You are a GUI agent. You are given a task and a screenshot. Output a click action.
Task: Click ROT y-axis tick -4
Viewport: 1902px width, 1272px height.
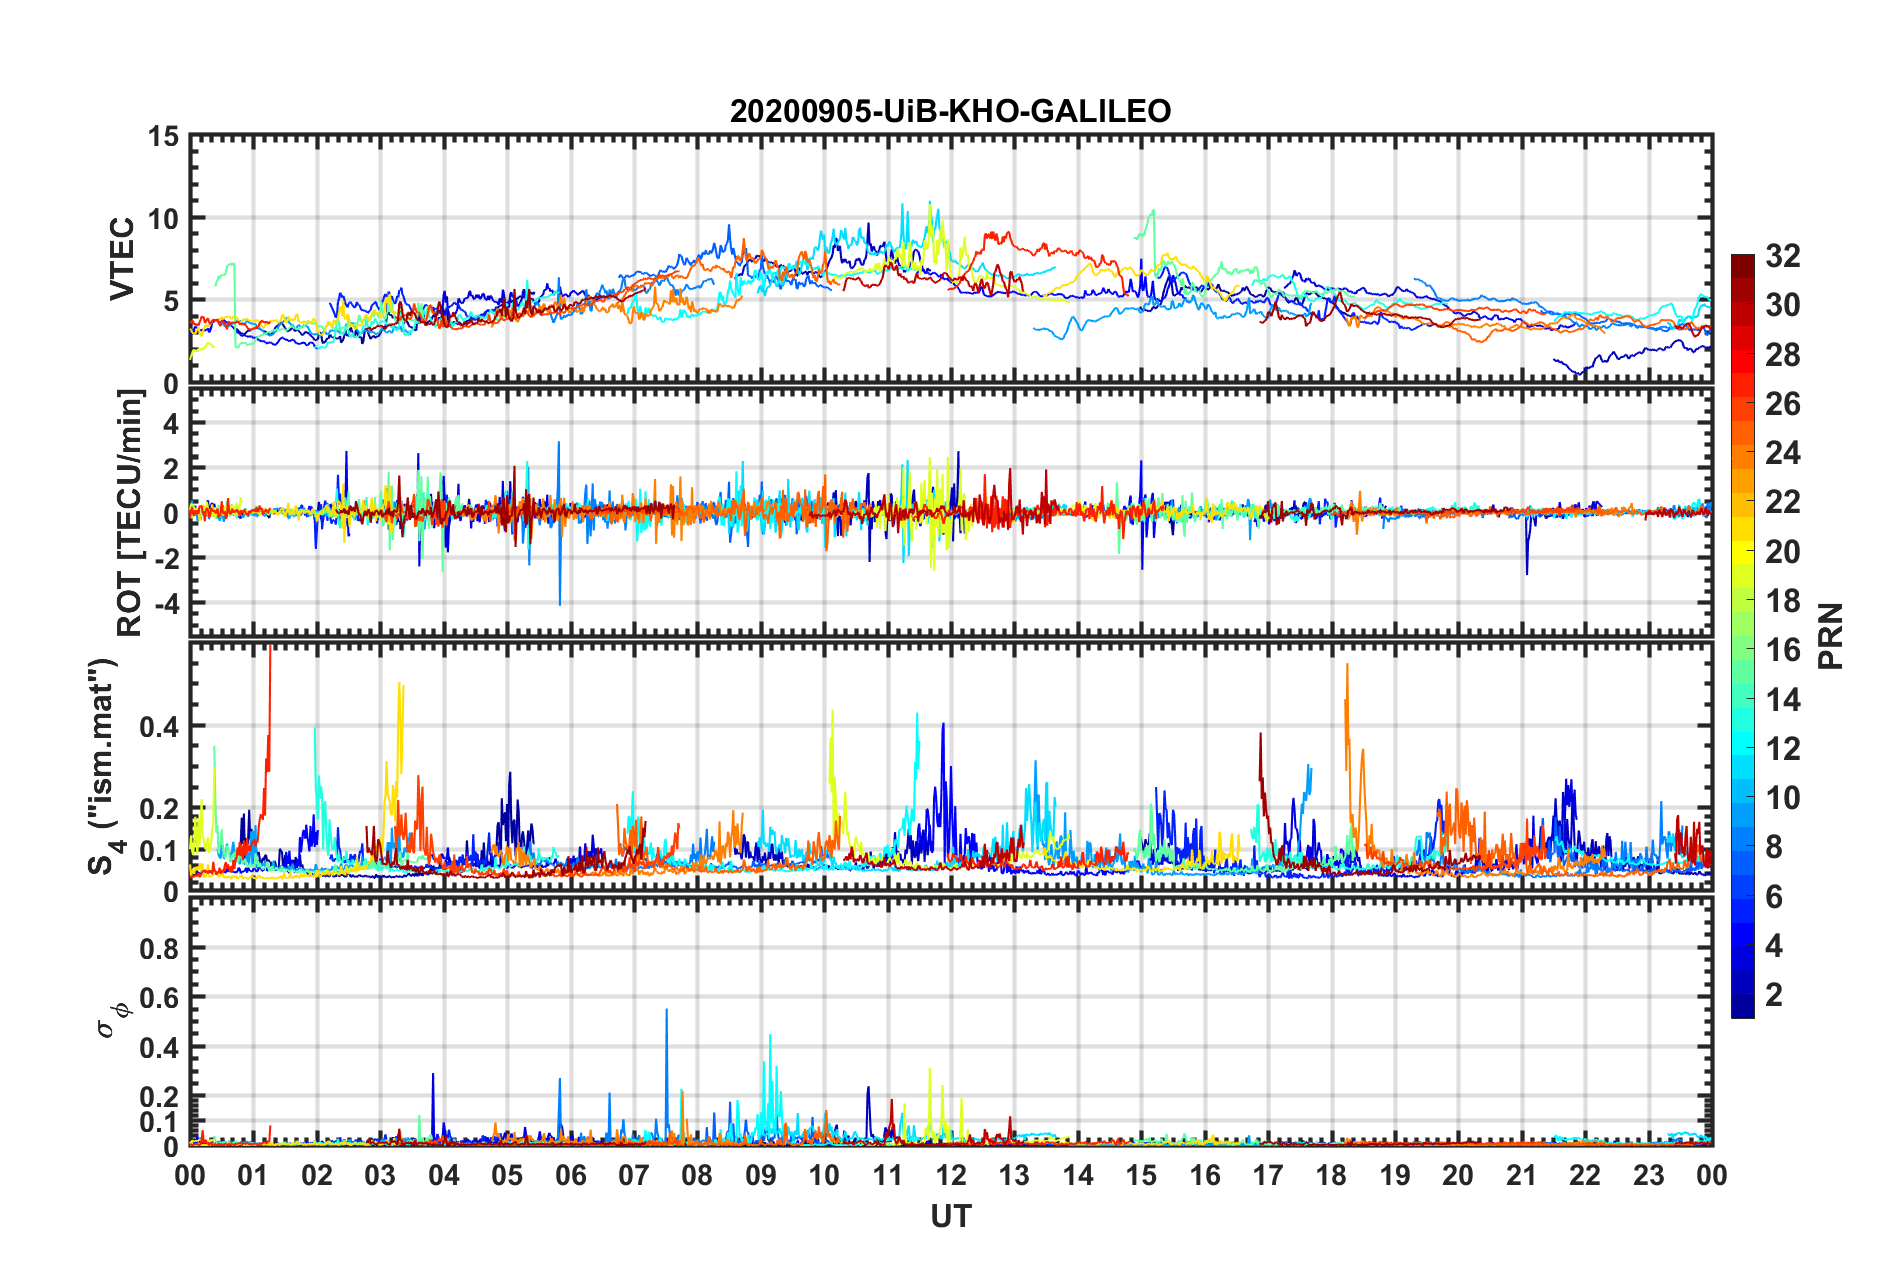coord(168,604)
